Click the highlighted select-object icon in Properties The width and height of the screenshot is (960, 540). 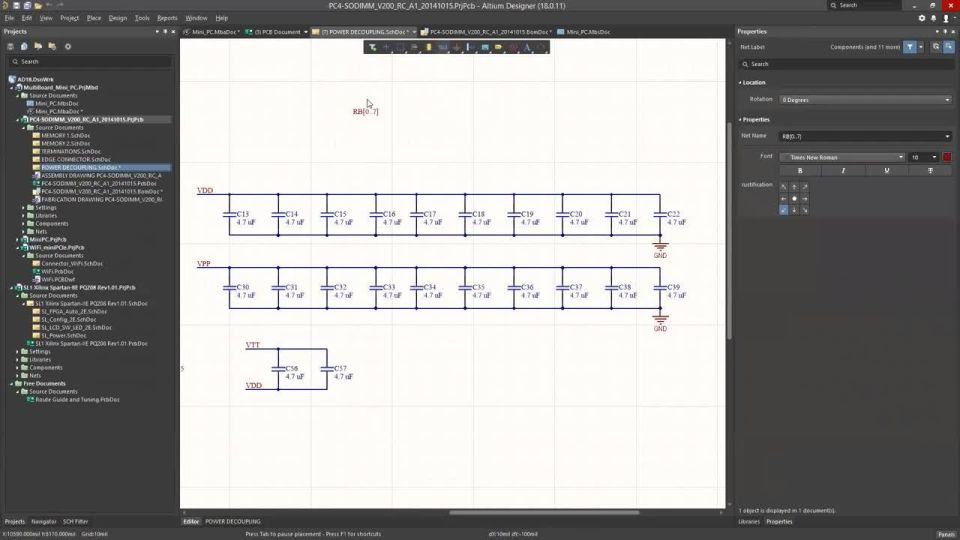(948, 47)
